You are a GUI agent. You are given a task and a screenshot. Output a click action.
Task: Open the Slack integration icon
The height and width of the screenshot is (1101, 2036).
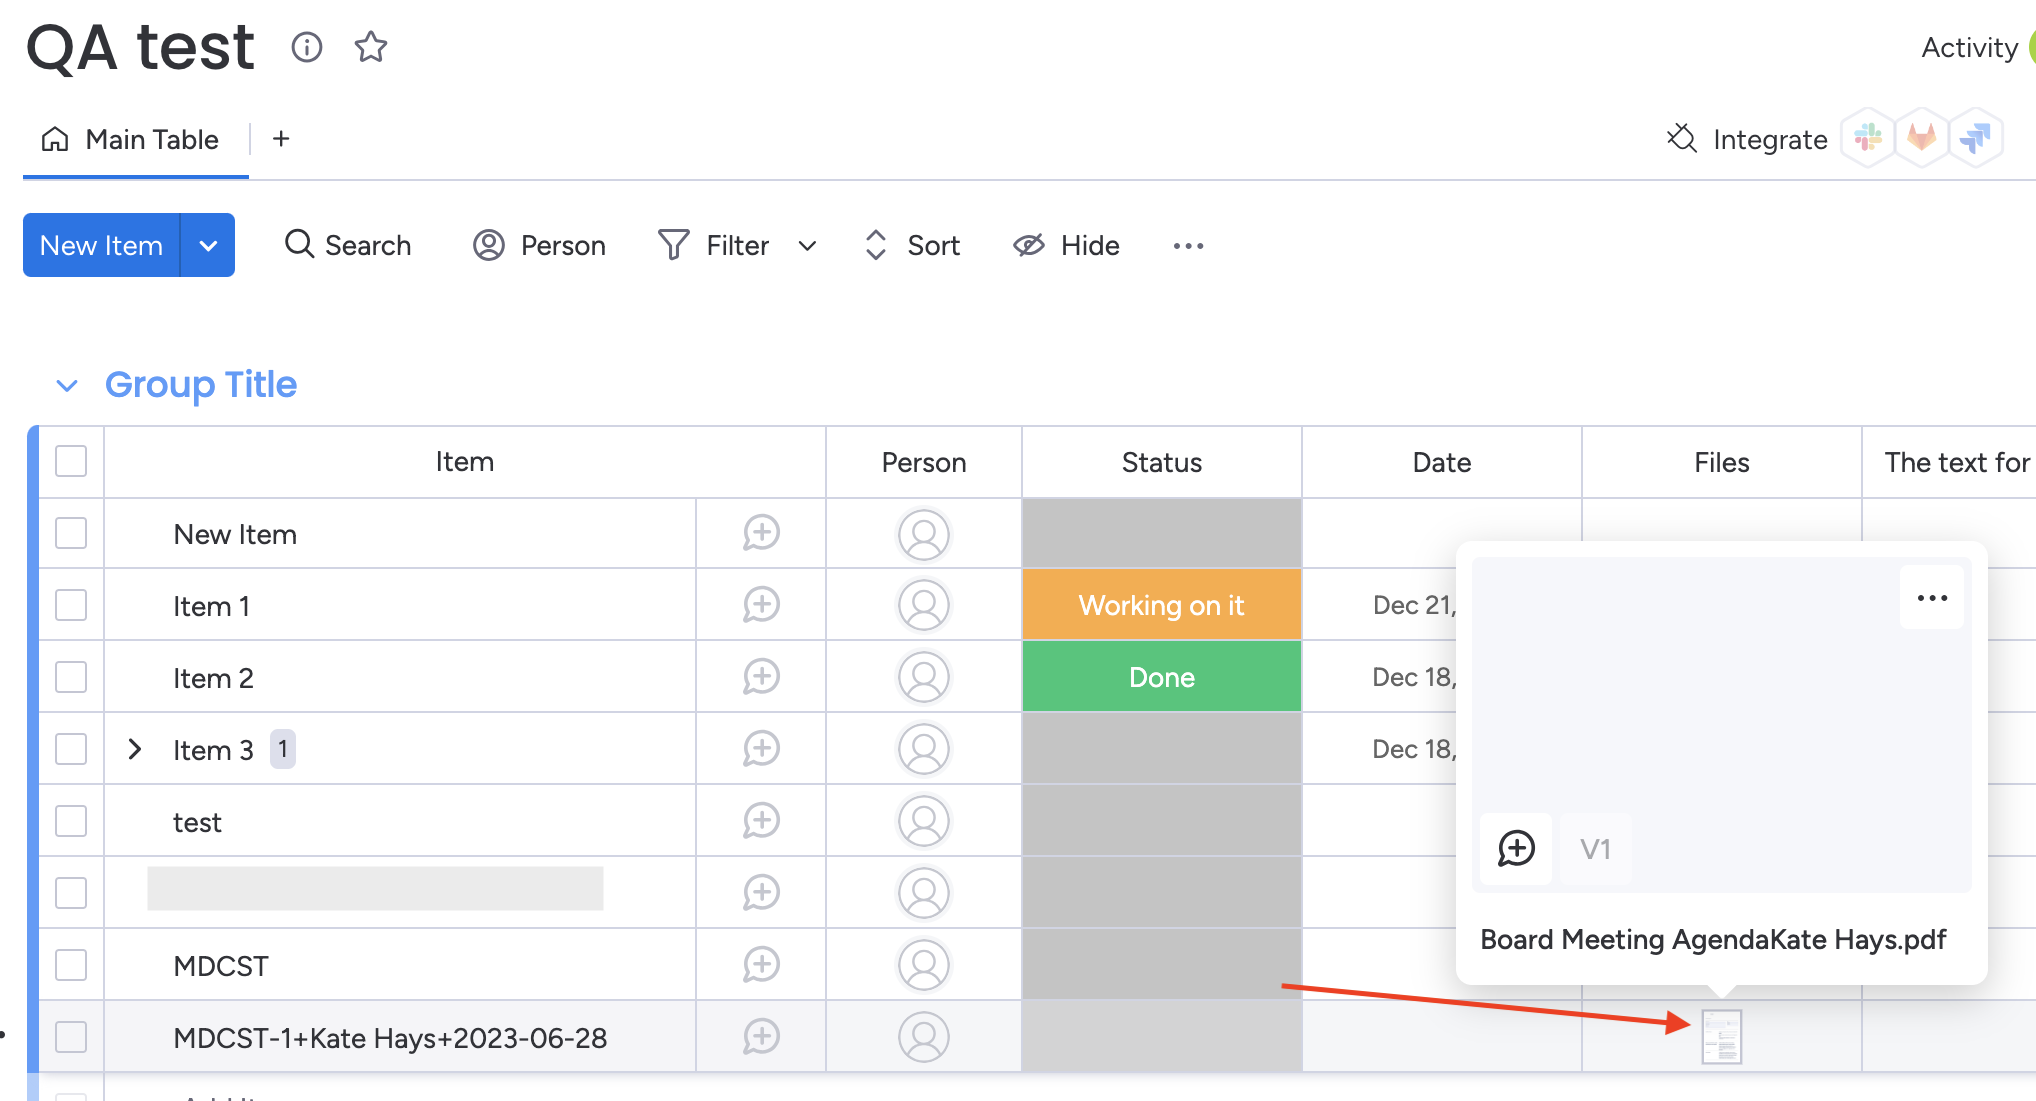point(1868,137)
